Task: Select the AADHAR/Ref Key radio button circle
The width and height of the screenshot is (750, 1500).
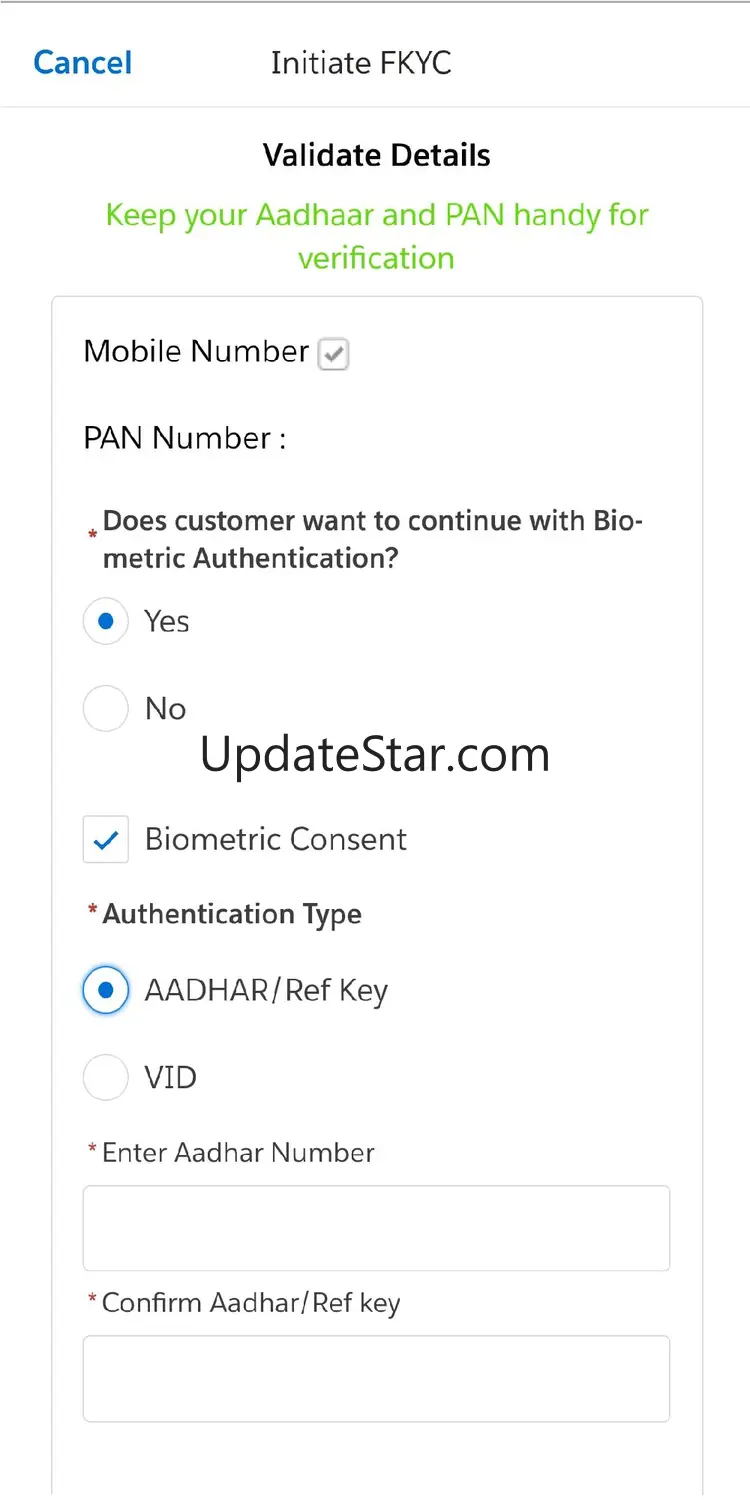Action: pyautogui.click(x=106, y=990)
